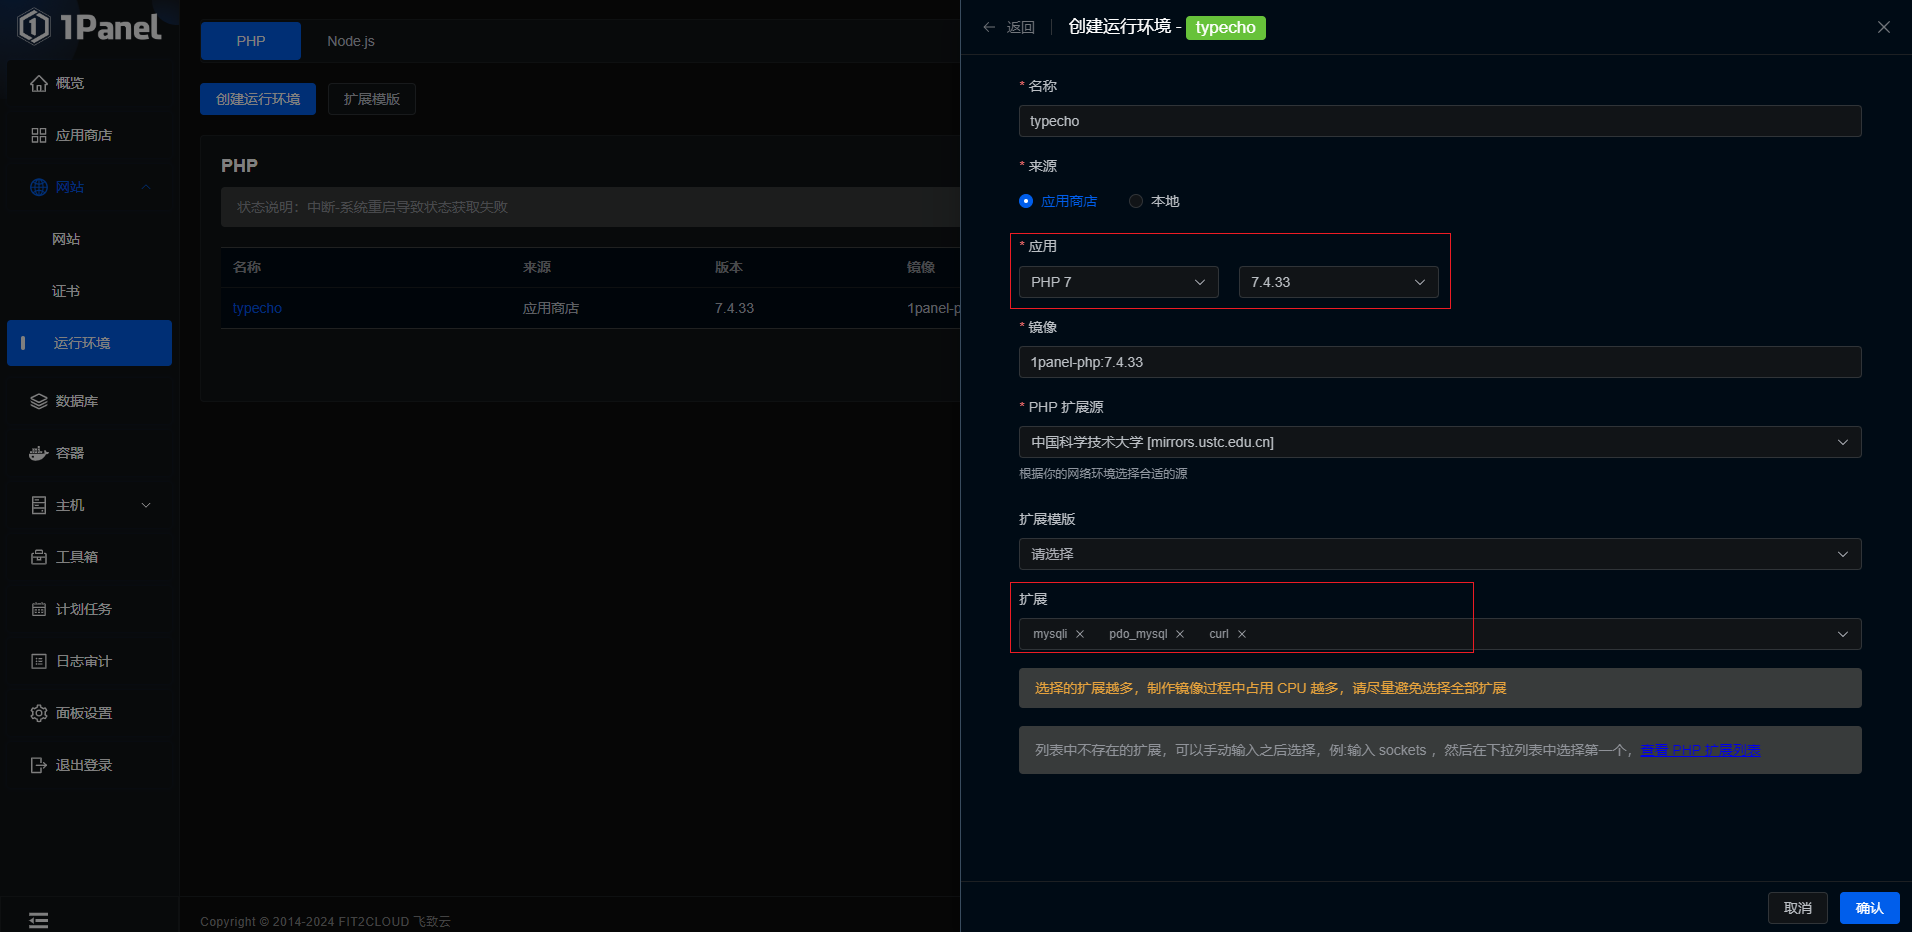
Task: Click the 日志审计 log icon
Action: pos(39,661)
